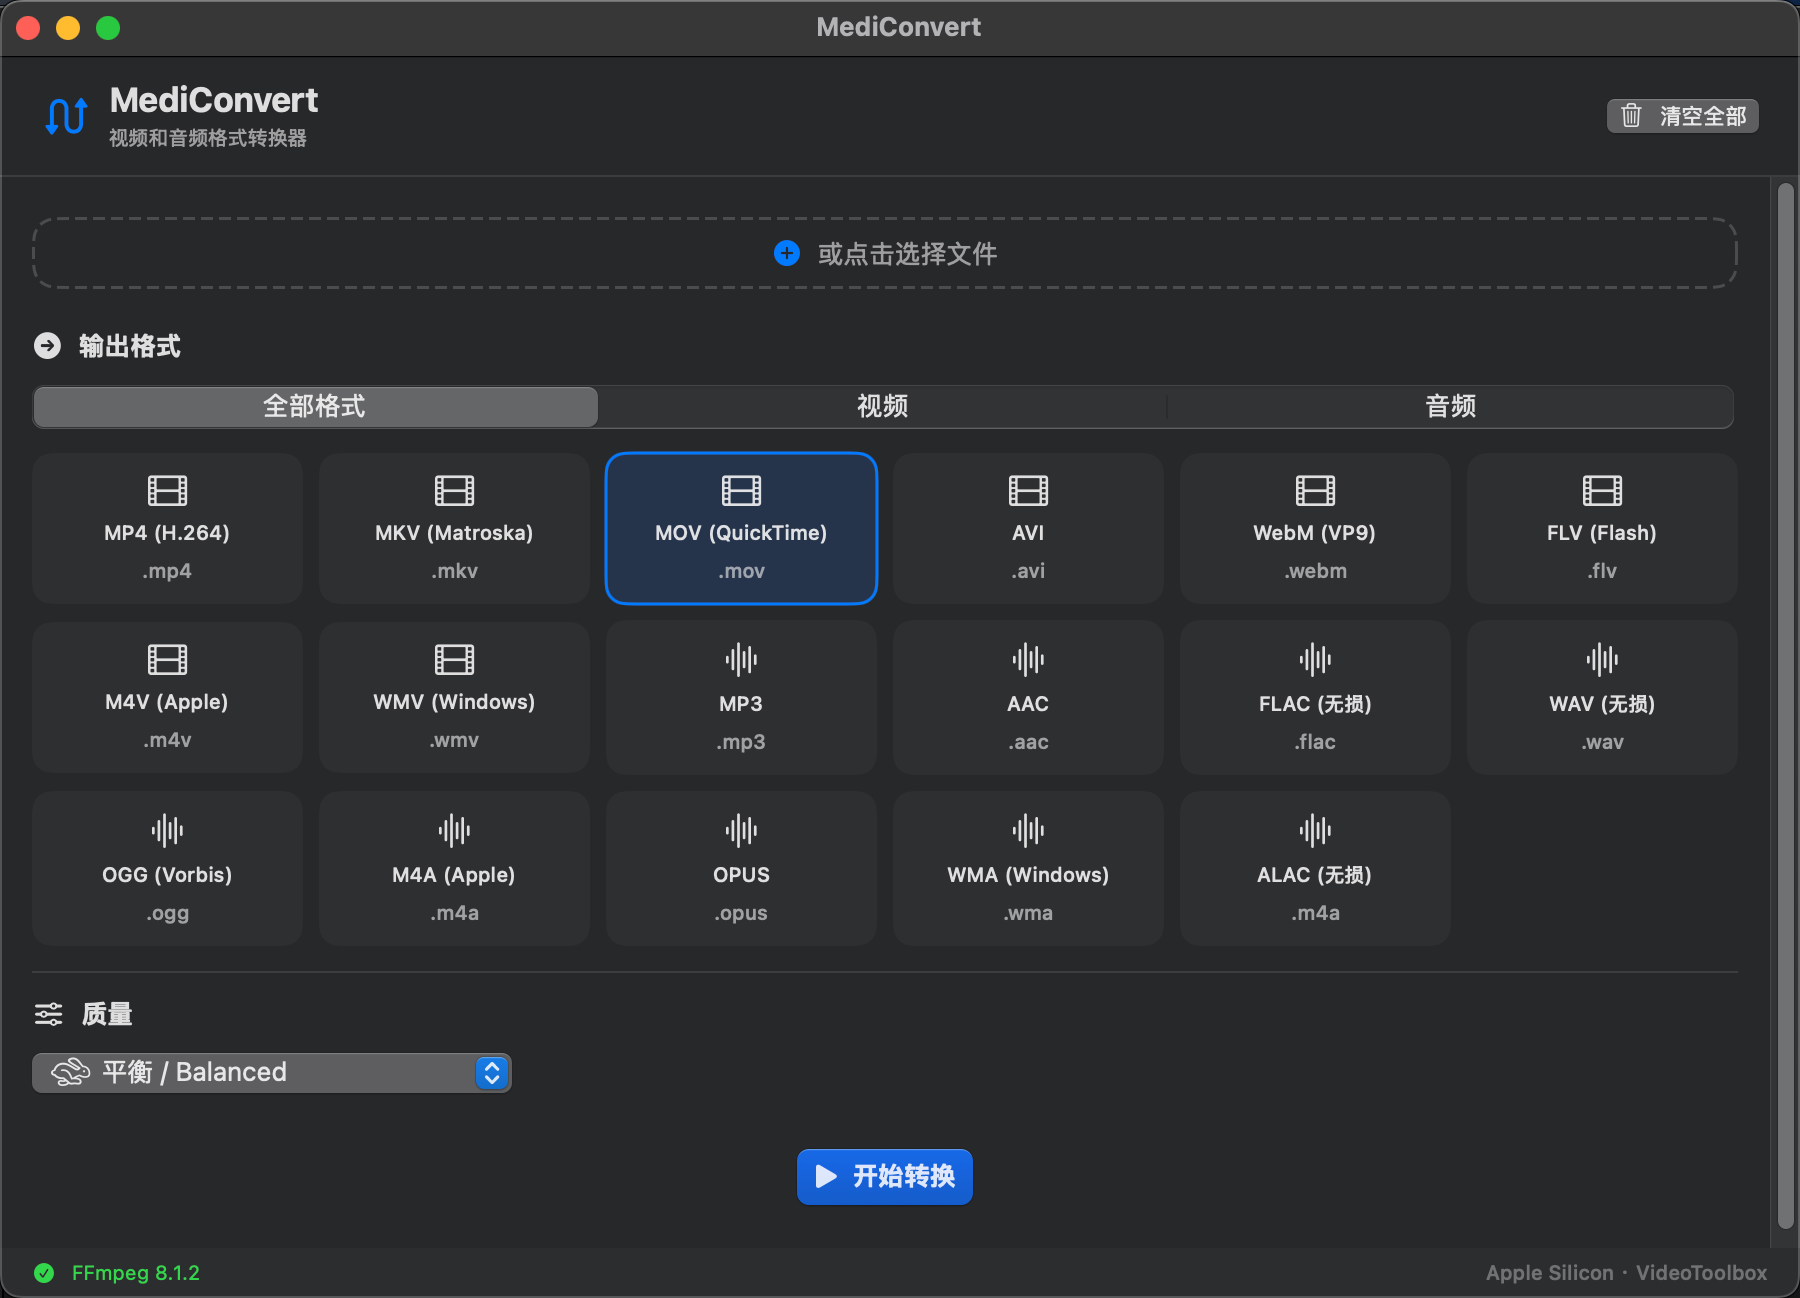Viewport: 1800px width, 1298px height.
Task: Click the waveform icon on ALAC (无损)
Action: pyautogui.click(x=1315, y=830)
